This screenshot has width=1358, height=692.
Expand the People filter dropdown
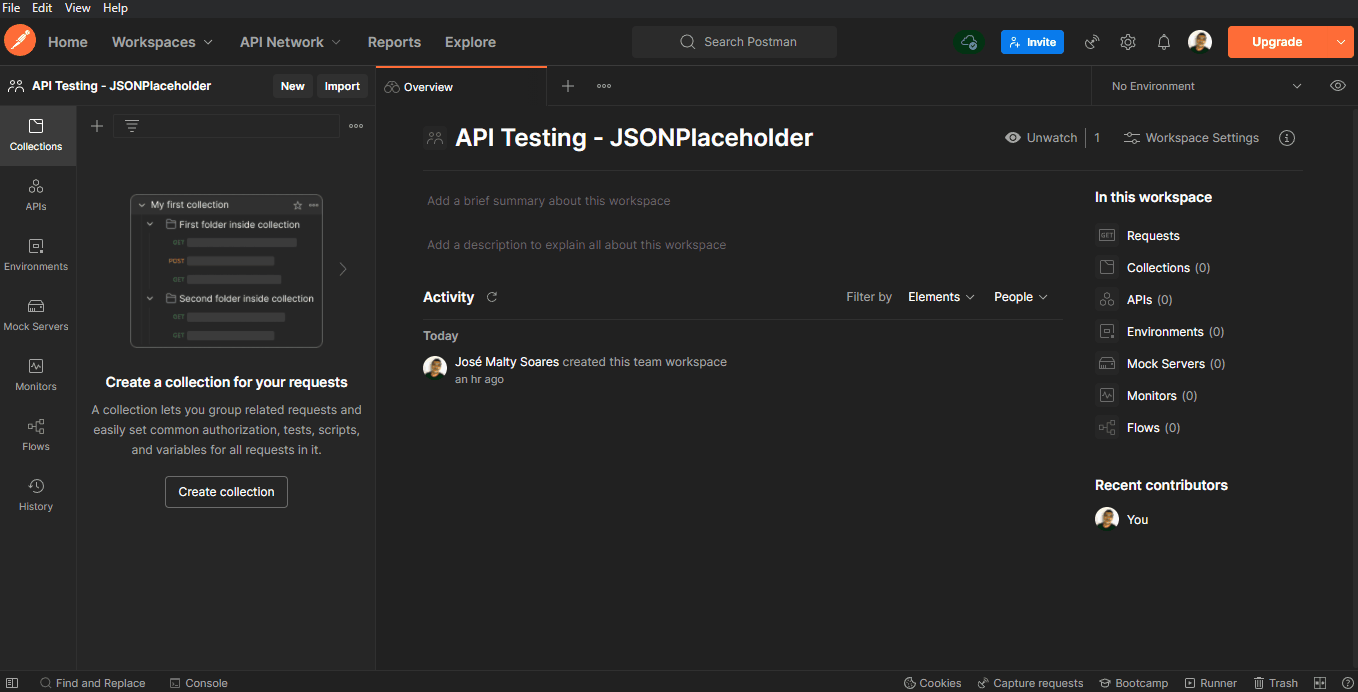pyautogui.click(x=1020, y=297)
